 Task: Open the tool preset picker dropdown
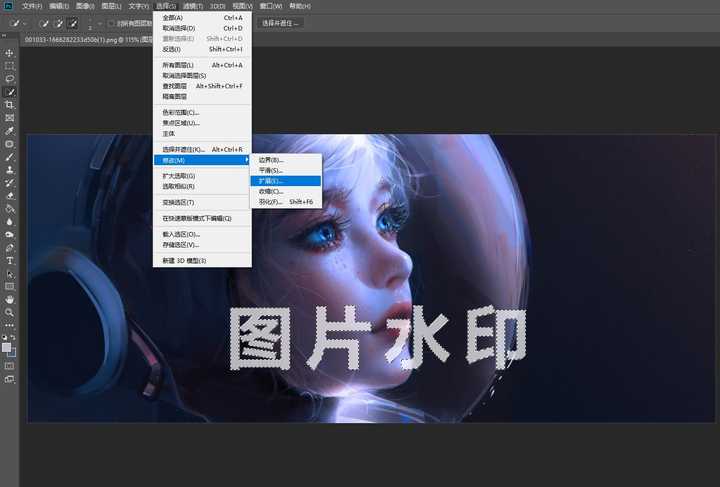click(25, 23)
